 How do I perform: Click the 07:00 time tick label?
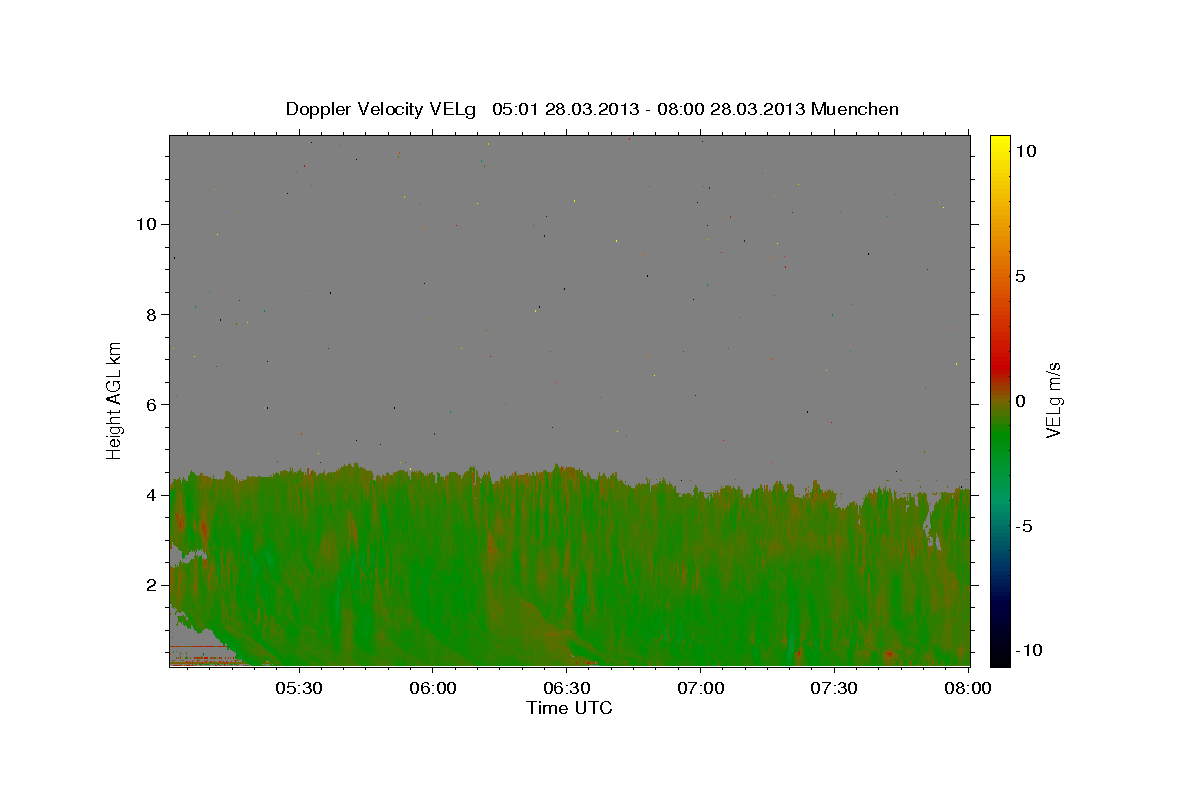[x=701, y=688]
